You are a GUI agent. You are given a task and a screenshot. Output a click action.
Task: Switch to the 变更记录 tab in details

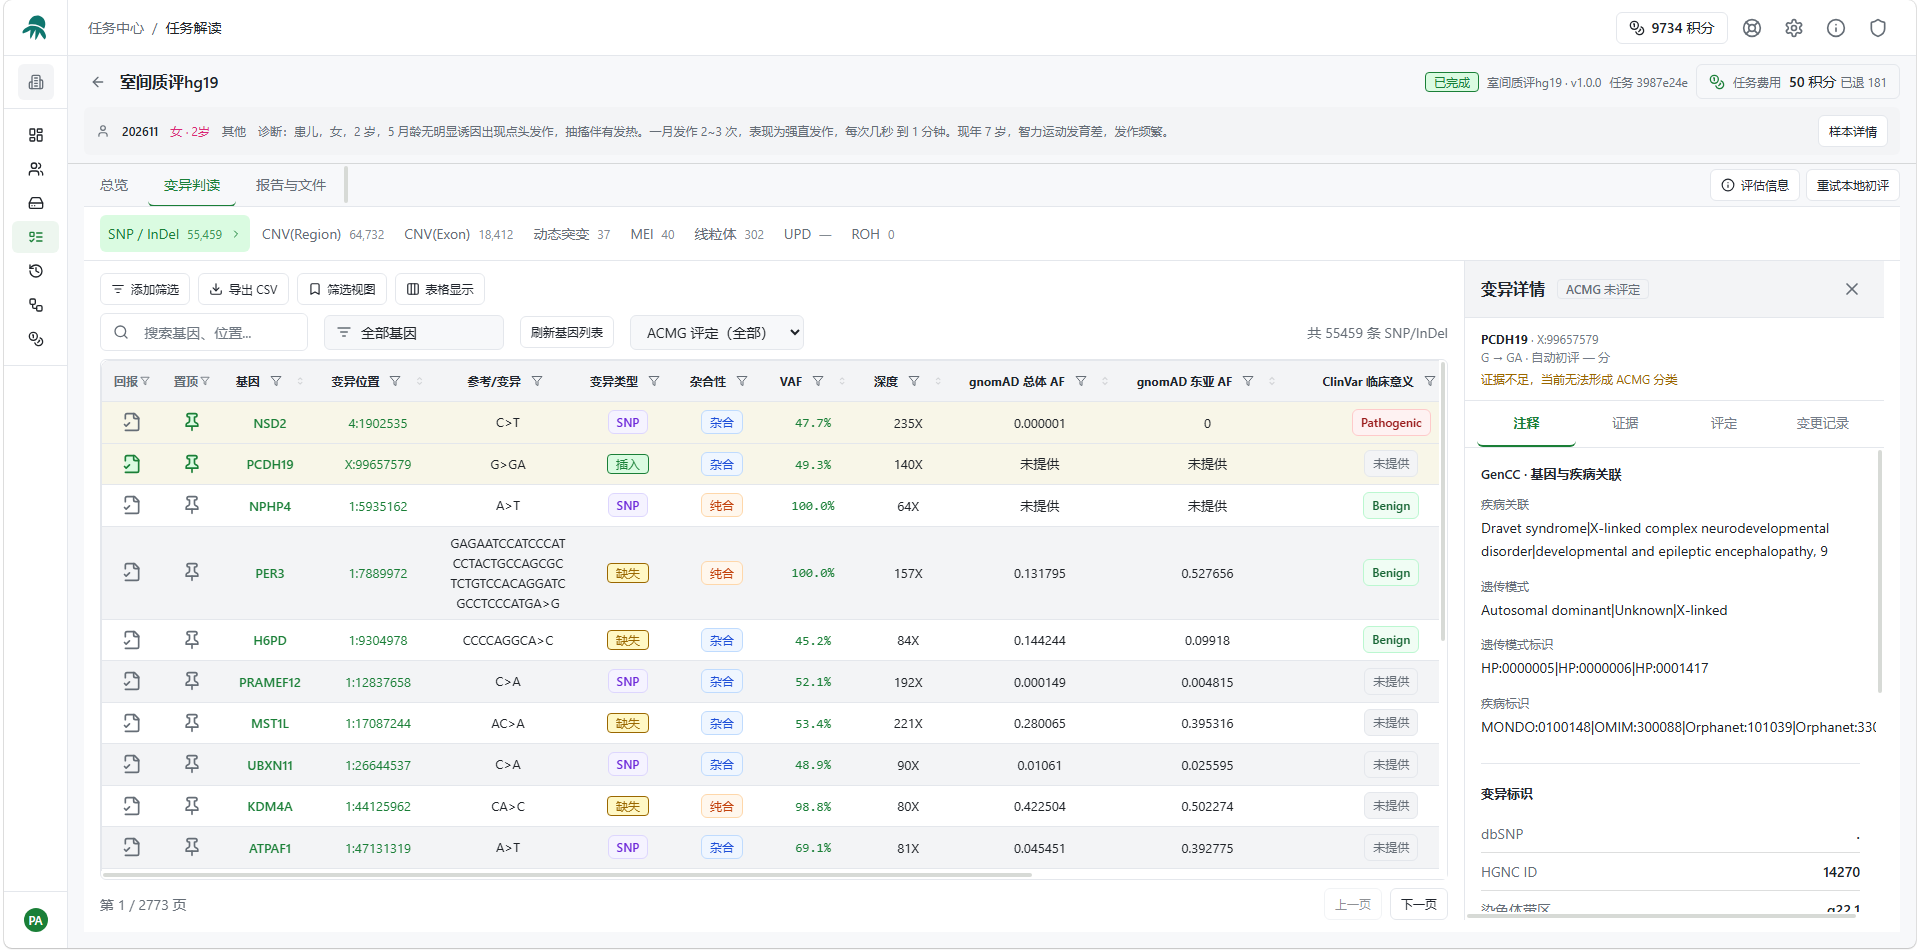pyautogui.click(x=1822, y=423)
